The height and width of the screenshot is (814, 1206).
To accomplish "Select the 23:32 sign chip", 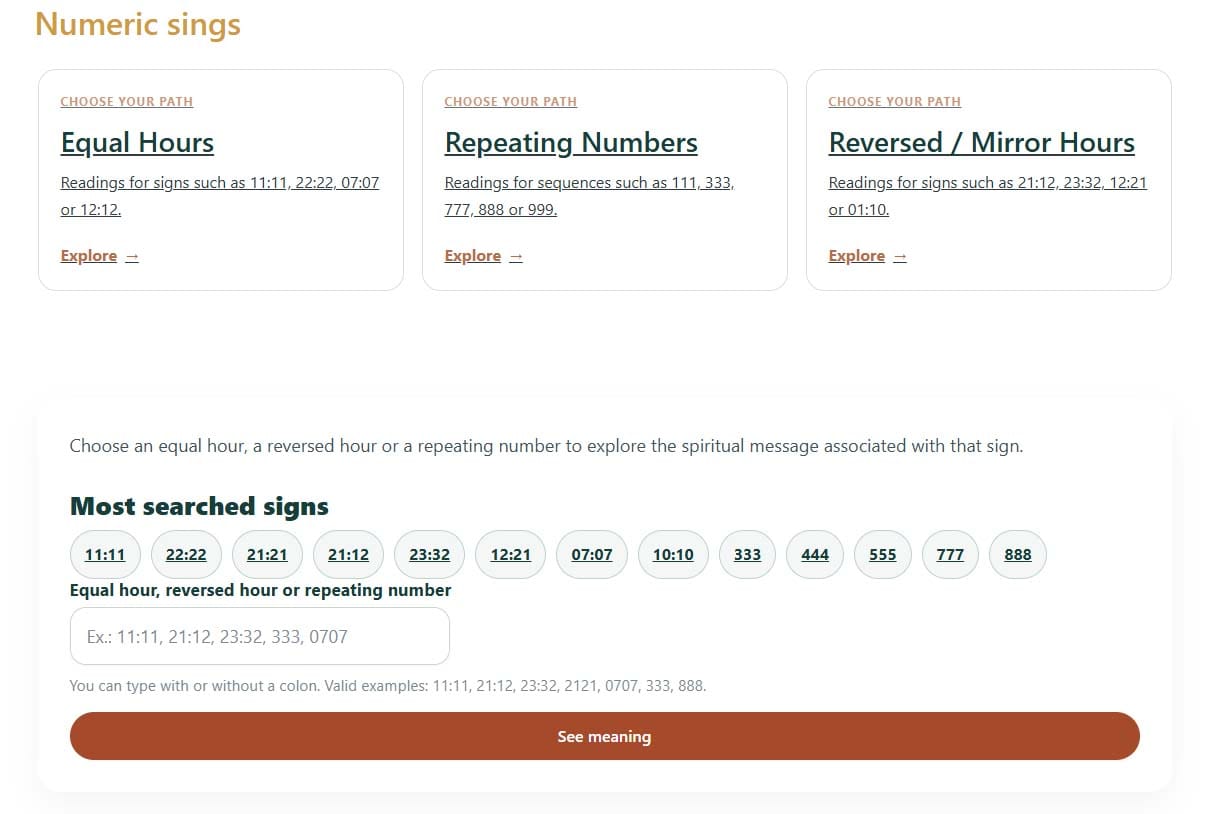I will (x=429, y=554).
